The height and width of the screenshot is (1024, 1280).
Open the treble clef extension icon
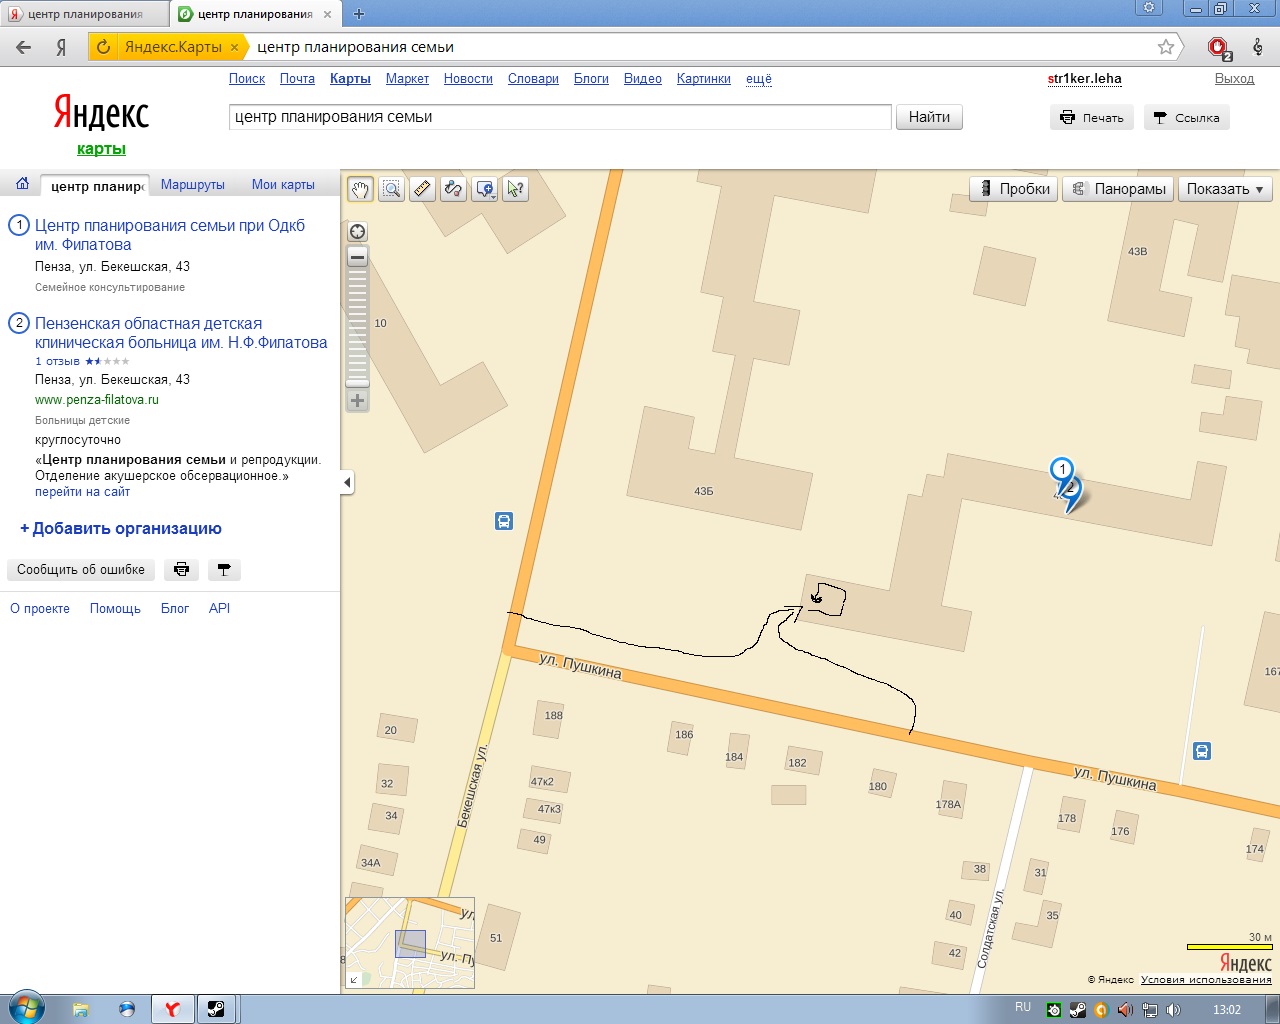click(x=1258, y=47)
